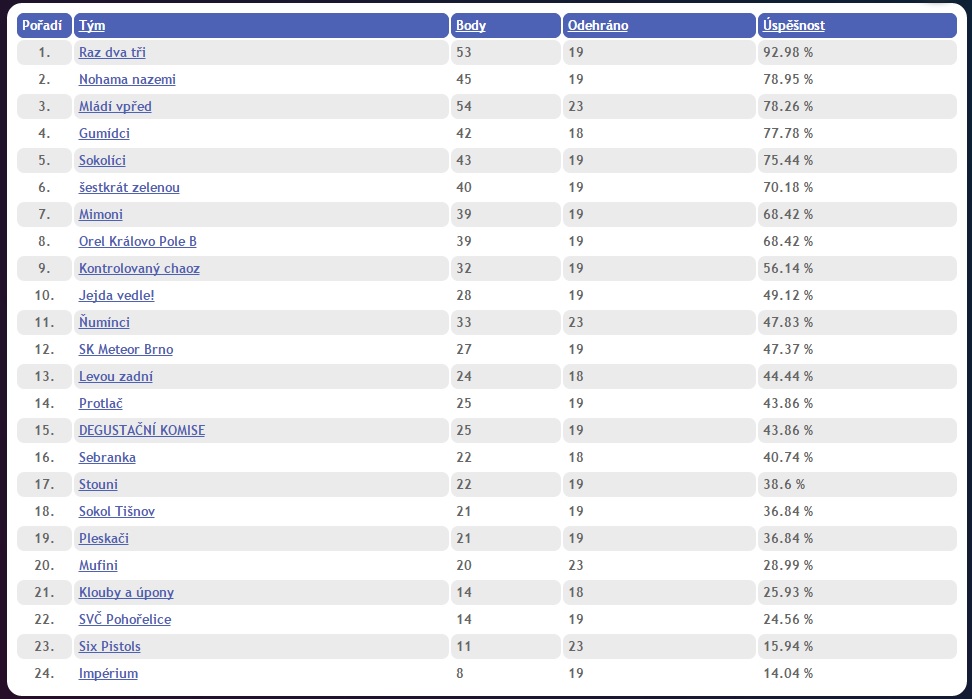Select the Sokolíci team link
The height and width of the screenshot is (699, 972).
click(x=102, y=160)
